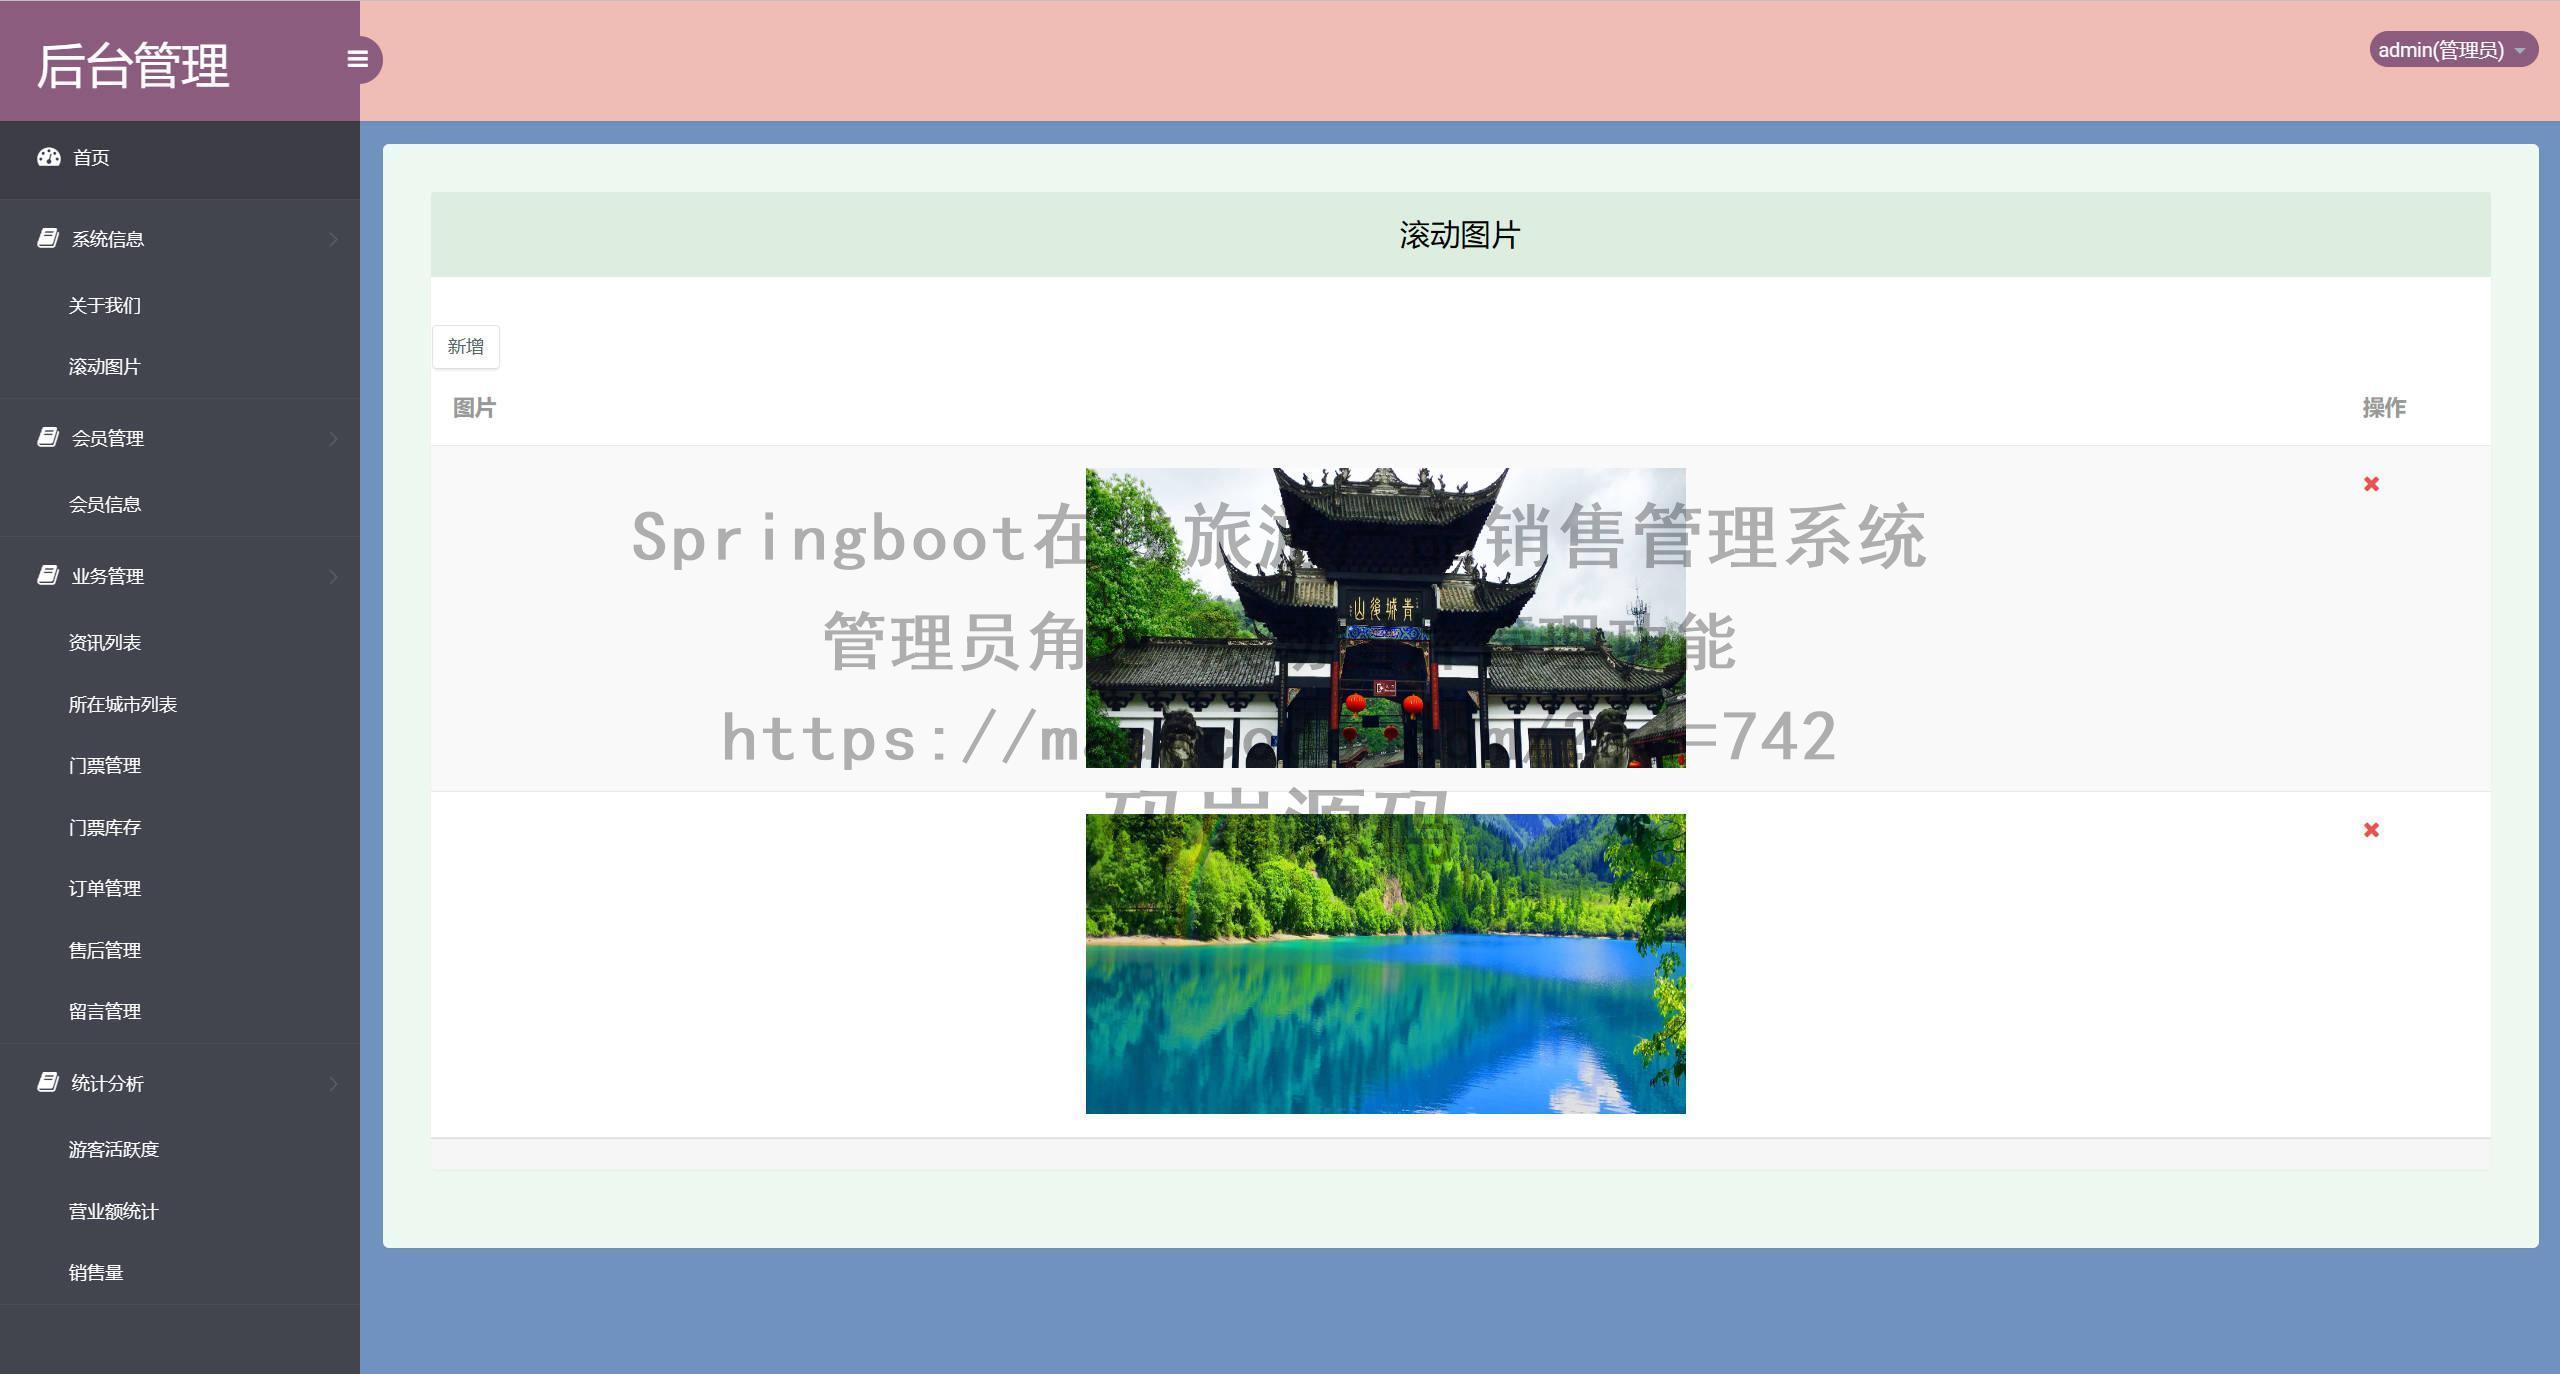This screenshot has width=2560, height=1374.
Task: Collapse the 会员管理 chevron arrow
Action: pyautogui.click(x=333, y=438)
